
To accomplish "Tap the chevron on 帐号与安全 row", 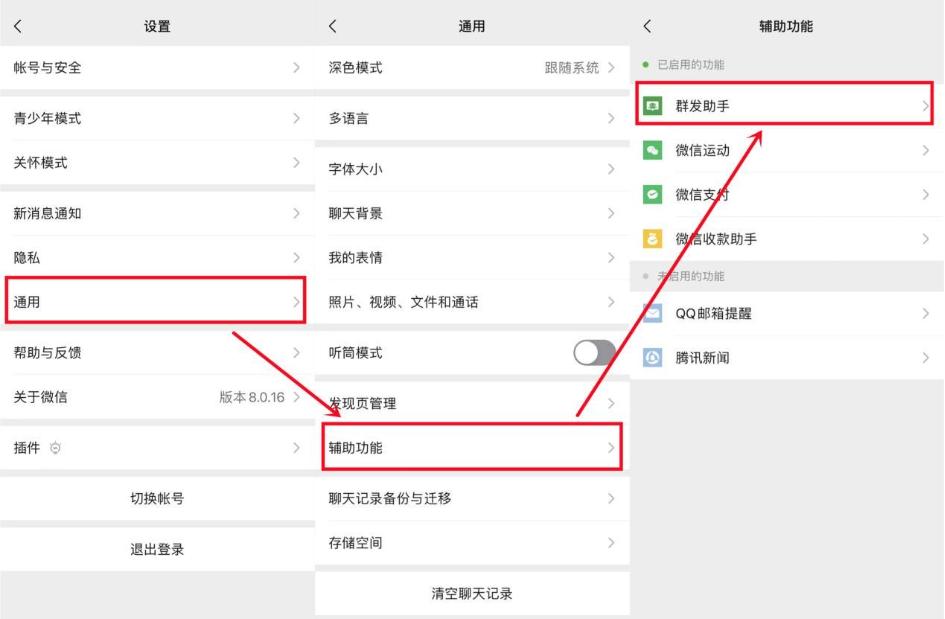I will coord(297,68).
